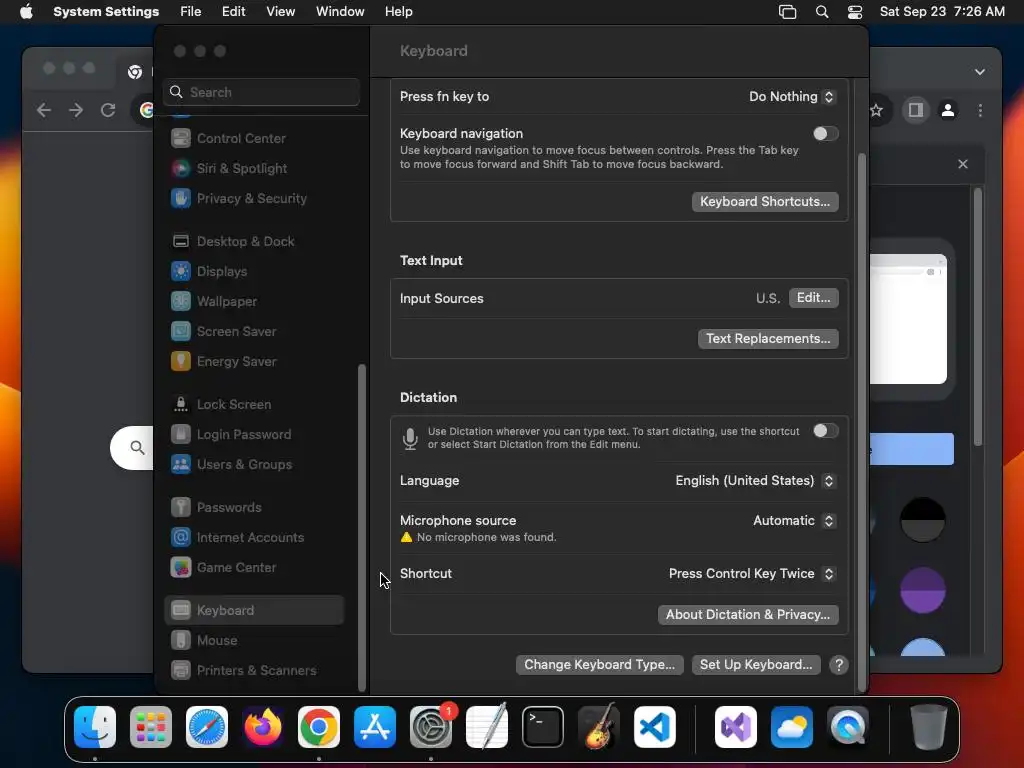Open the Microphone source dropdown
1024x768 pixels.
click(x=794, y=520)
